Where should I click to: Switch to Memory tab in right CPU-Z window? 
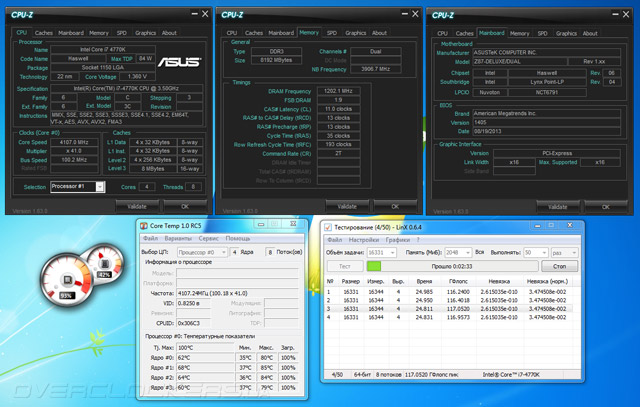tap(519, 33)
